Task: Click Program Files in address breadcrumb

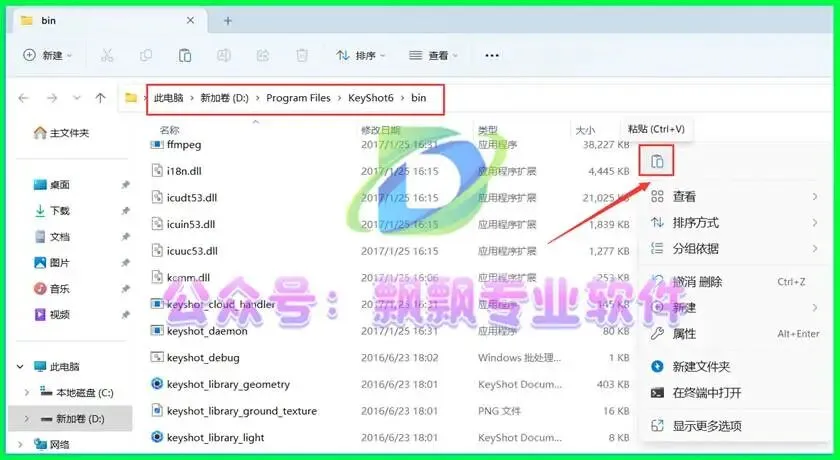Action: pyautogui.click(x=298, y=98)
